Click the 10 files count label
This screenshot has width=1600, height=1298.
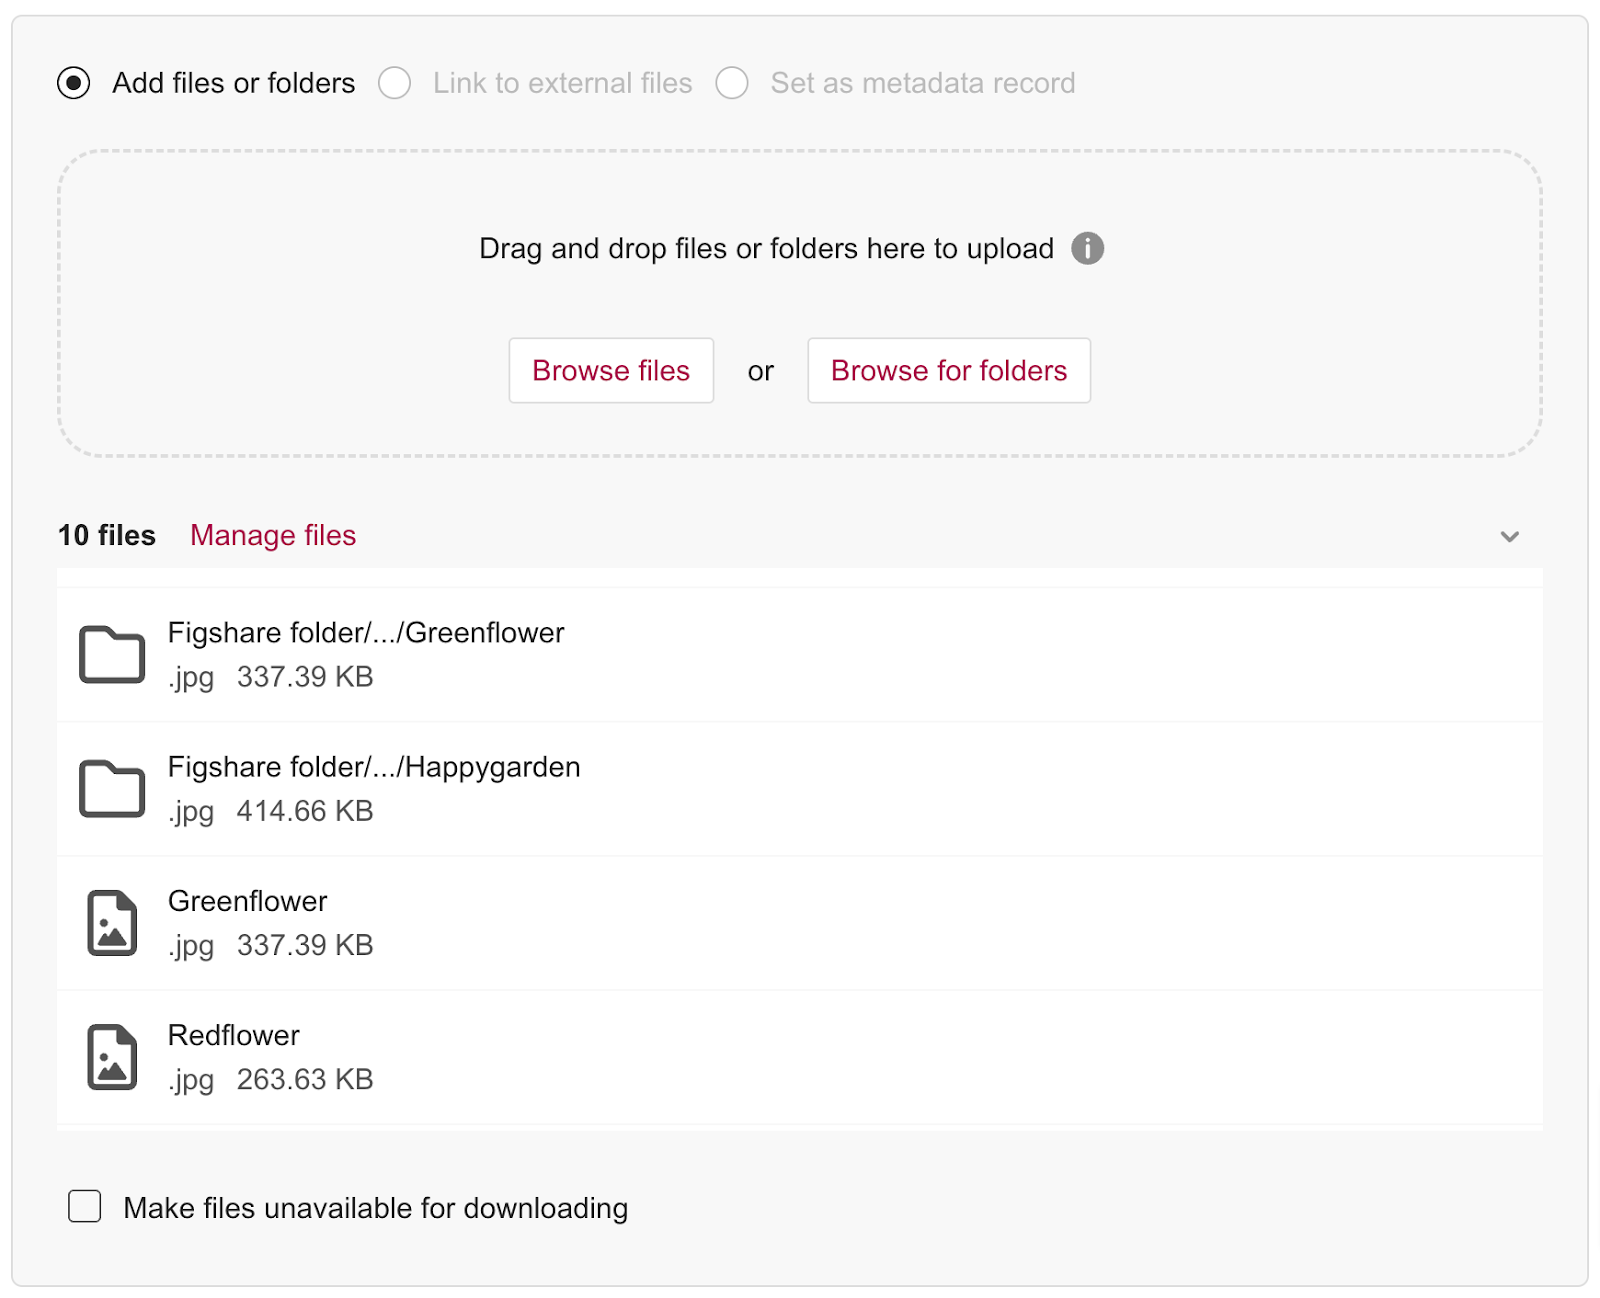(107, 536)
